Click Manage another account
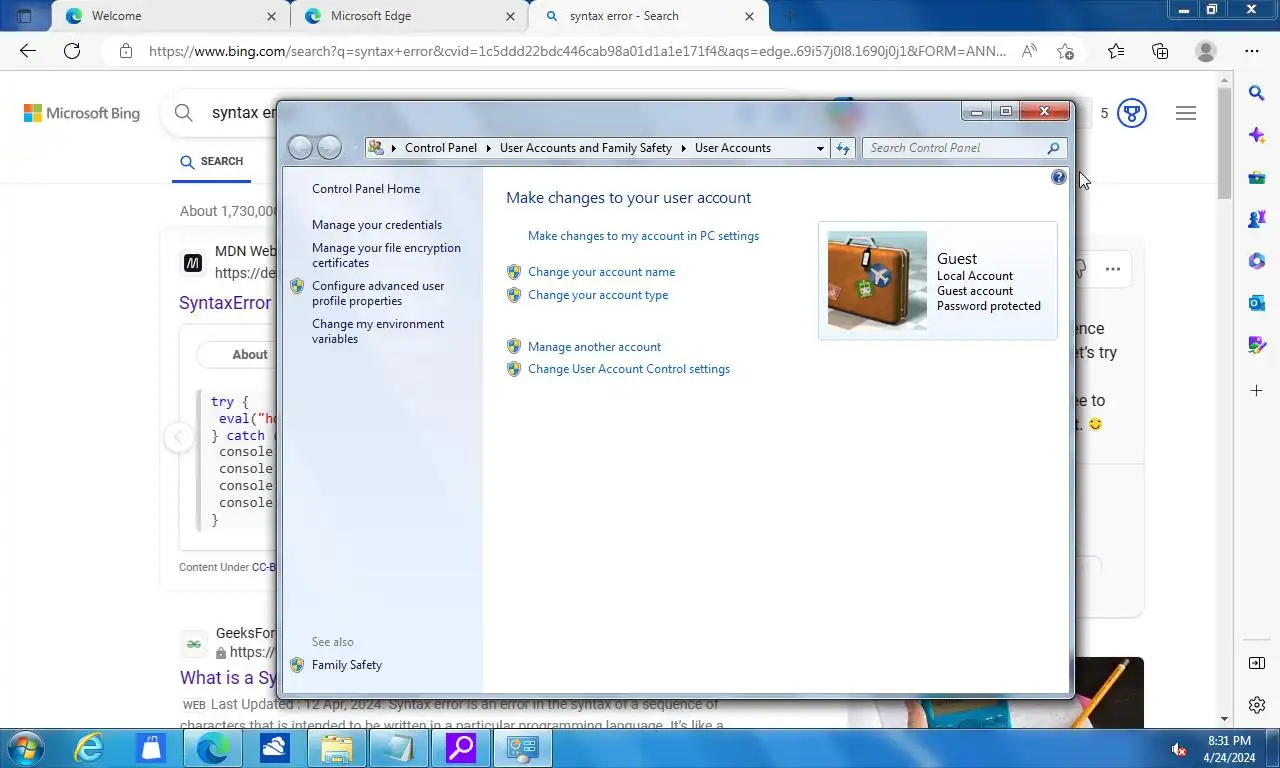 click(x=594, y=347)
